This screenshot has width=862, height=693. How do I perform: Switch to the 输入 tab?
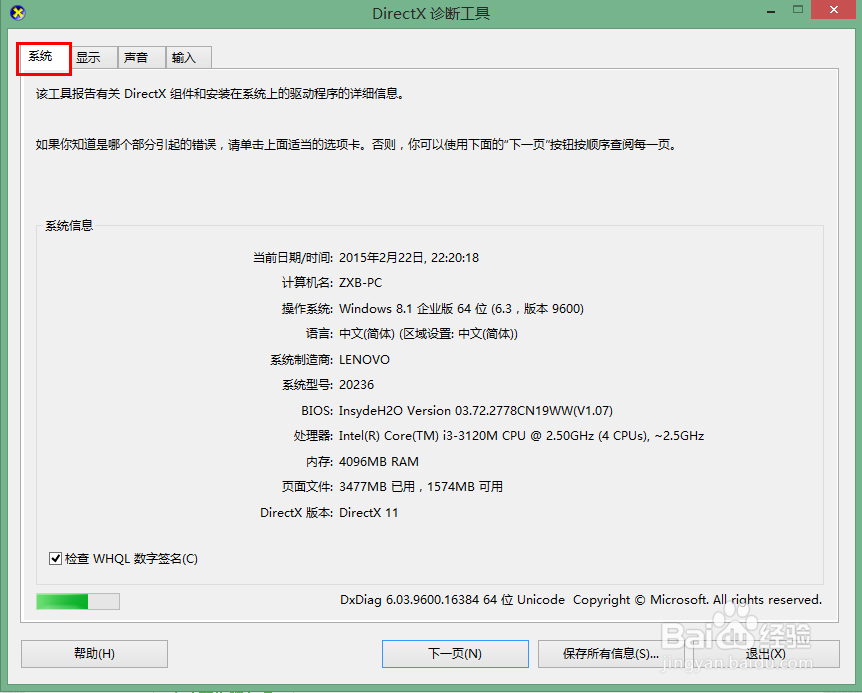tap(189, 57)
